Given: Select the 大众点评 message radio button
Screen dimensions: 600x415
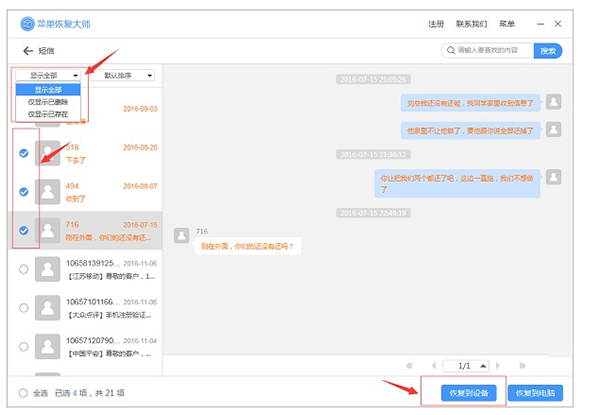Looking at the screenshot, I should [24, 307].
